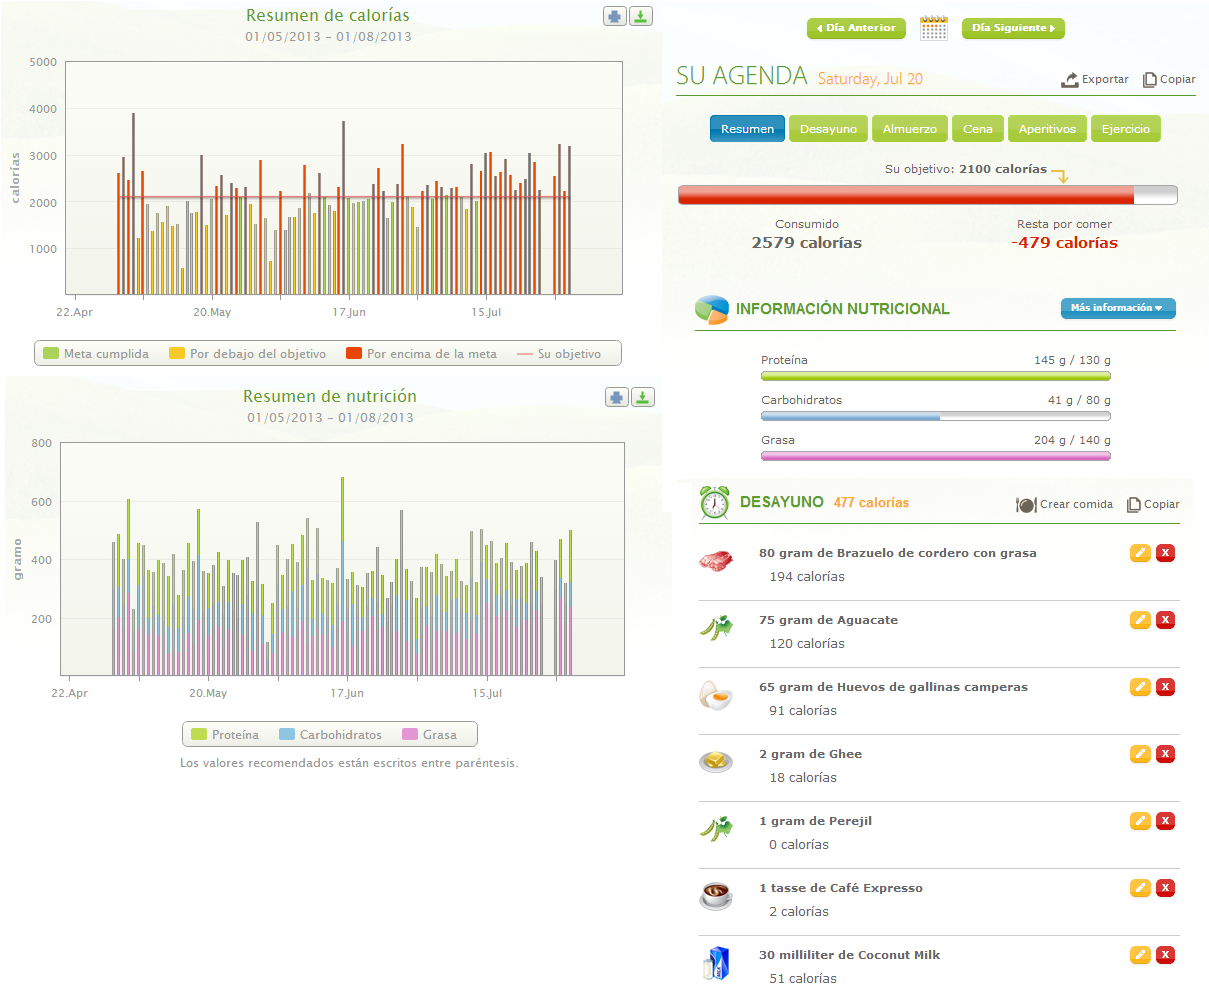This screenshot has height=995, width=1209.
Task: Delete the Aguacate breakfast entry
Action: pos(1165,620)
